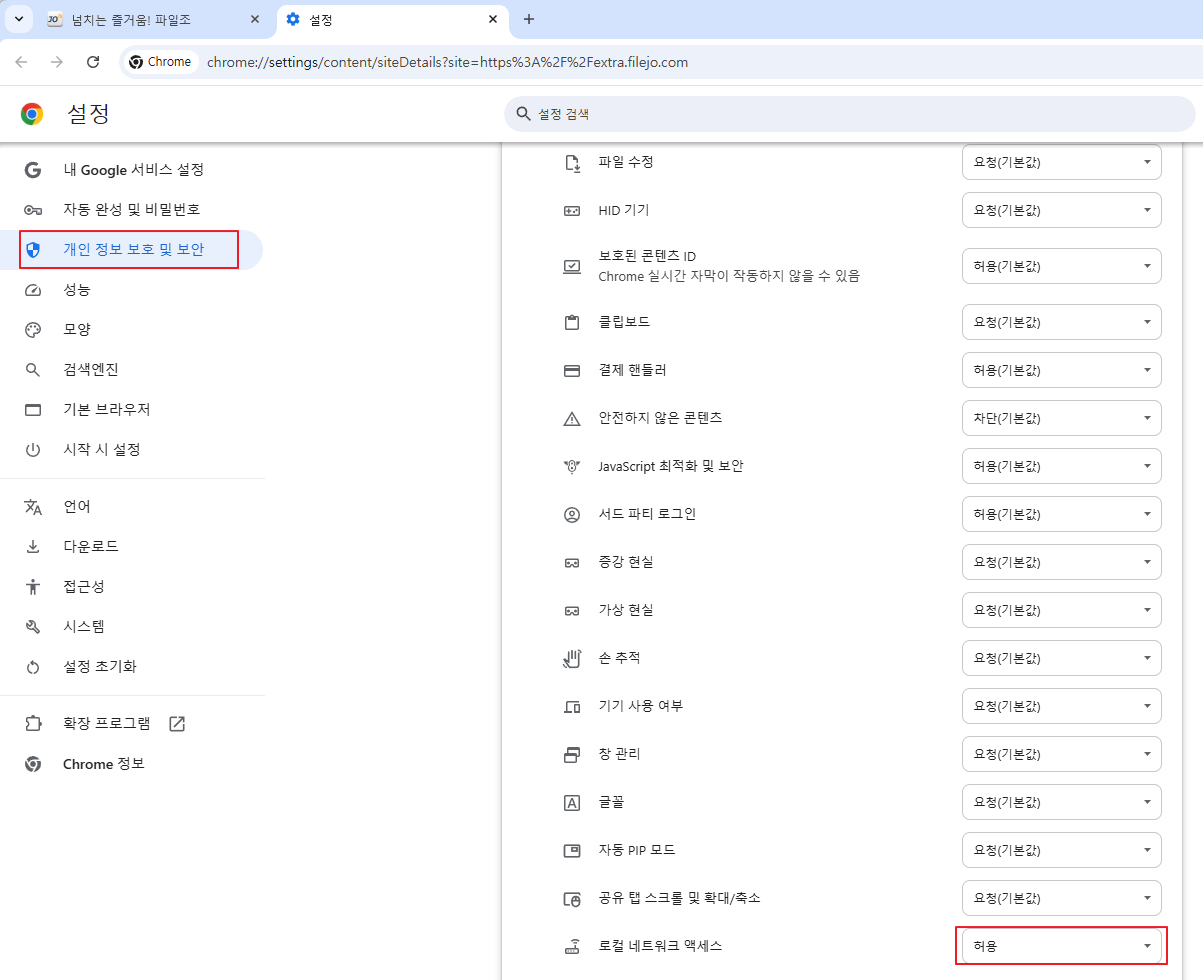This screenshot has width=1203, height=980.
Task: Click the 확장 프로그램 external link icon
Action: click(x=177, y=724)
